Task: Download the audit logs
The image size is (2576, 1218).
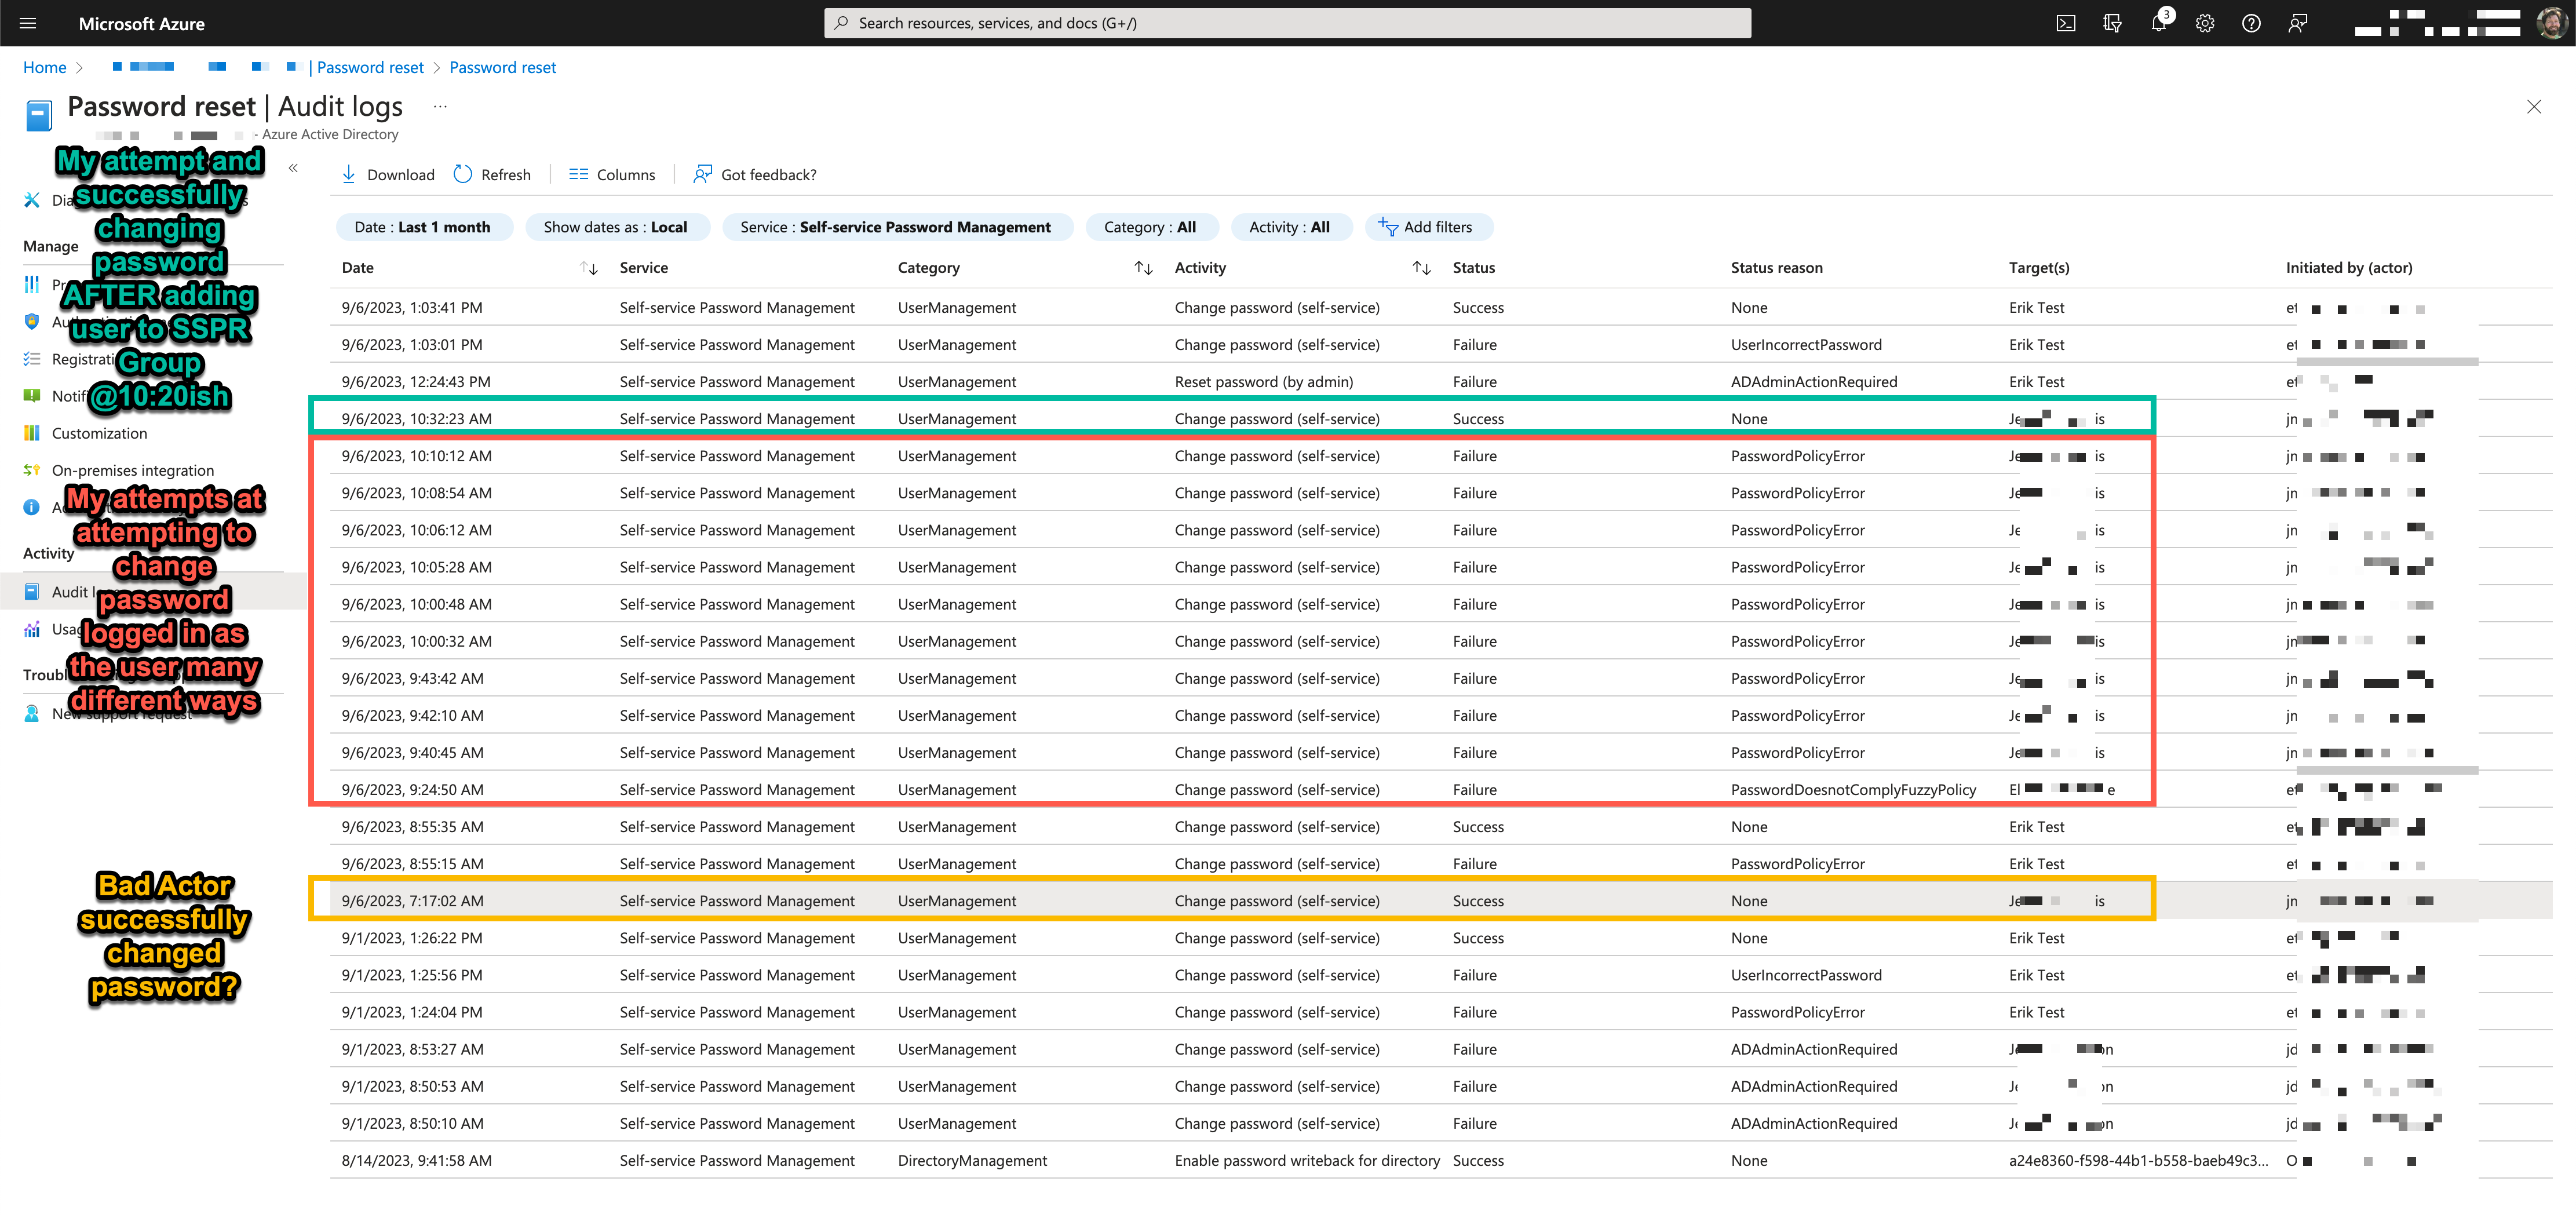Action: (388, 174)
